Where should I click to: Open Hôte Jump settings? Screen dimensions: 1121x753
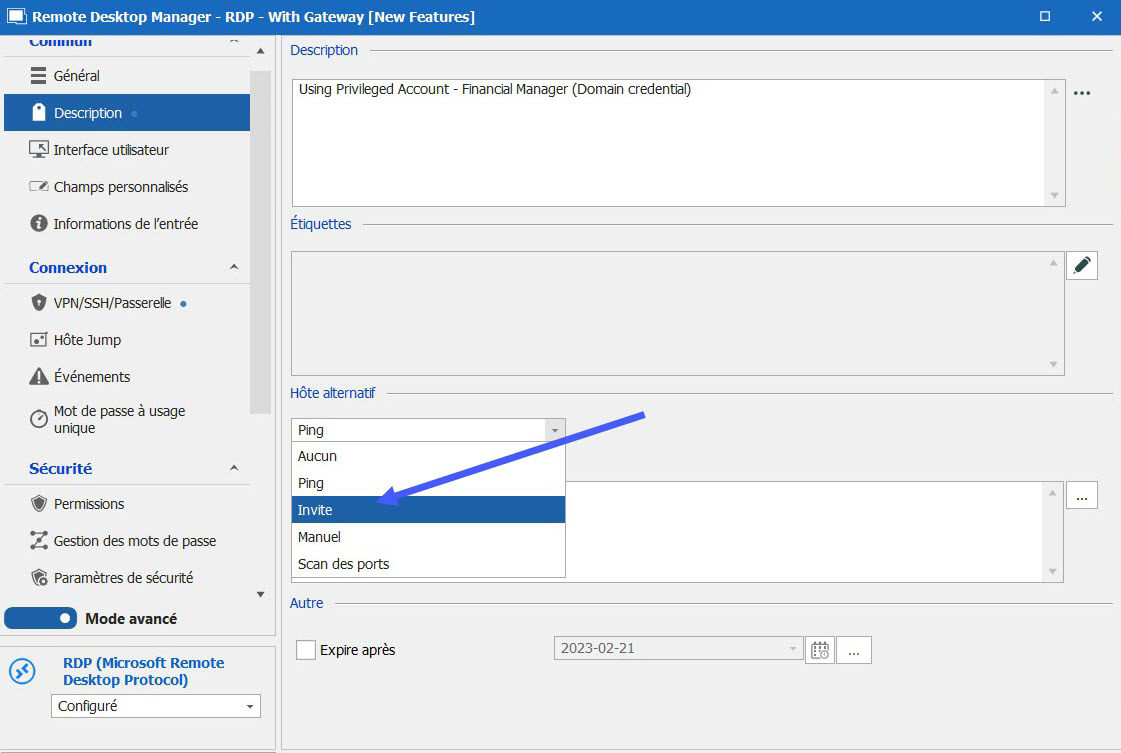tap(87, 340)
